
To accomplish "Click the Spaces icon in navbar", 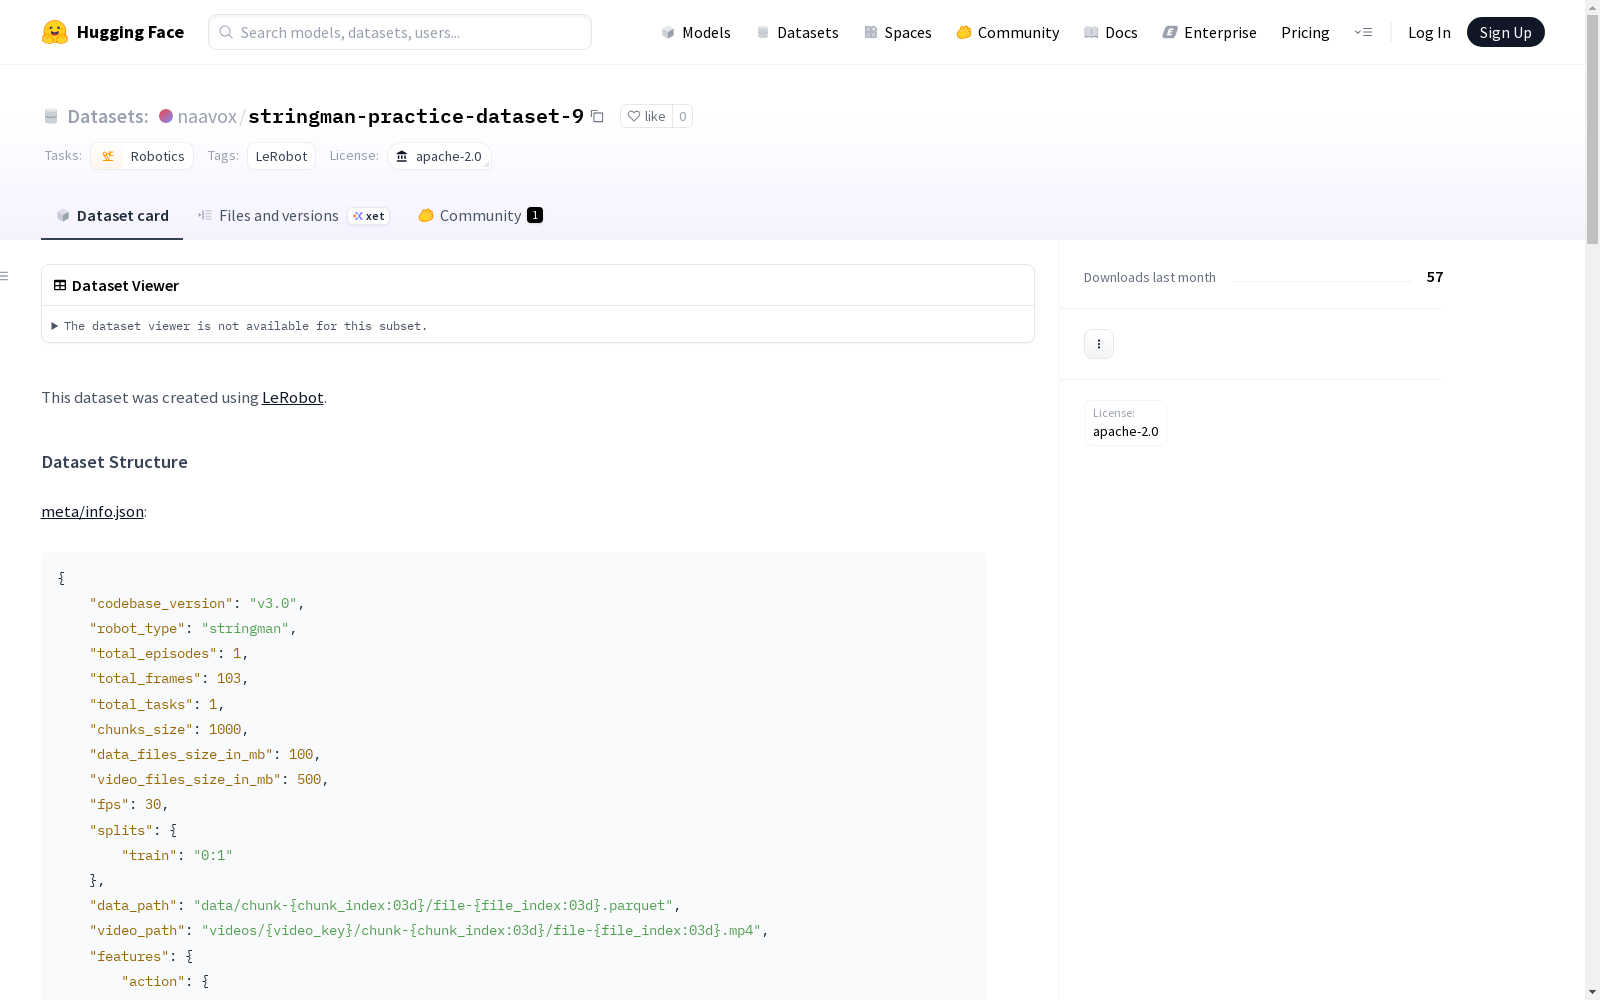I will pyautogui.click(x=871, y=32).
